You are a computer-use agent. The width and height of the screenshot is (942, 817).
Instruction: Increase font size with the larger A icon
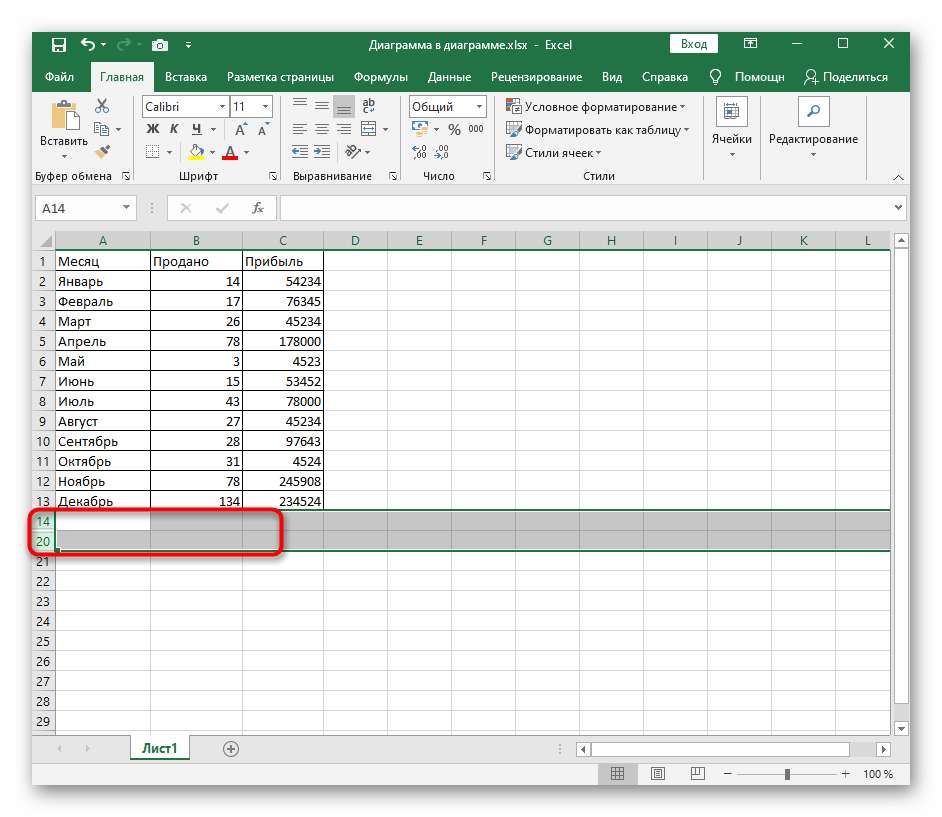click(240, 129)
